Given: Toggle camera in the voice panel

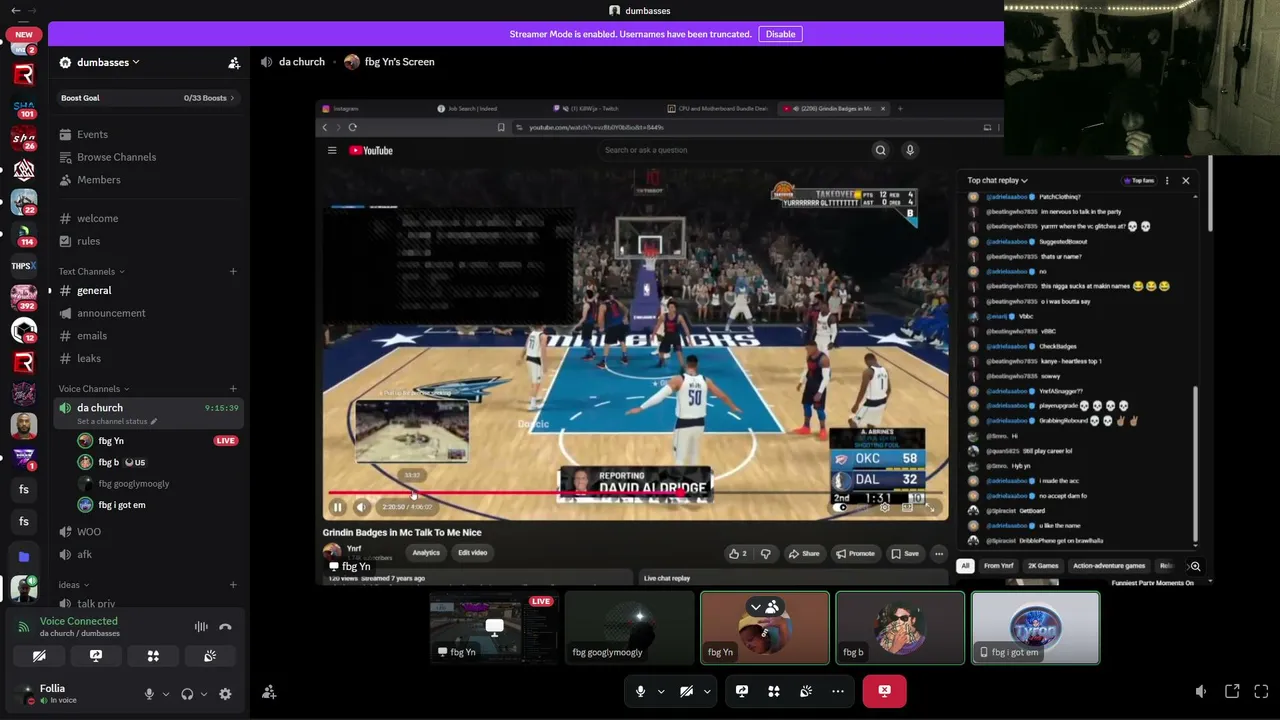Looking at the screenshot, I should coord(39,656).
